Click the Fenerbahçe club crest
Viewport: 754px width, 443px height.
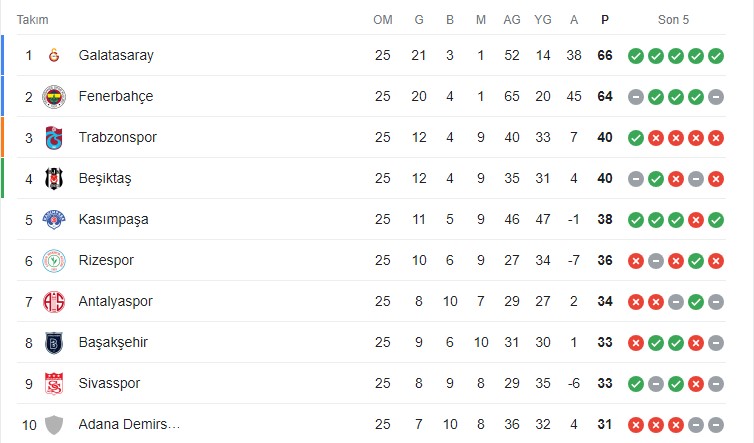click(54, 97)
